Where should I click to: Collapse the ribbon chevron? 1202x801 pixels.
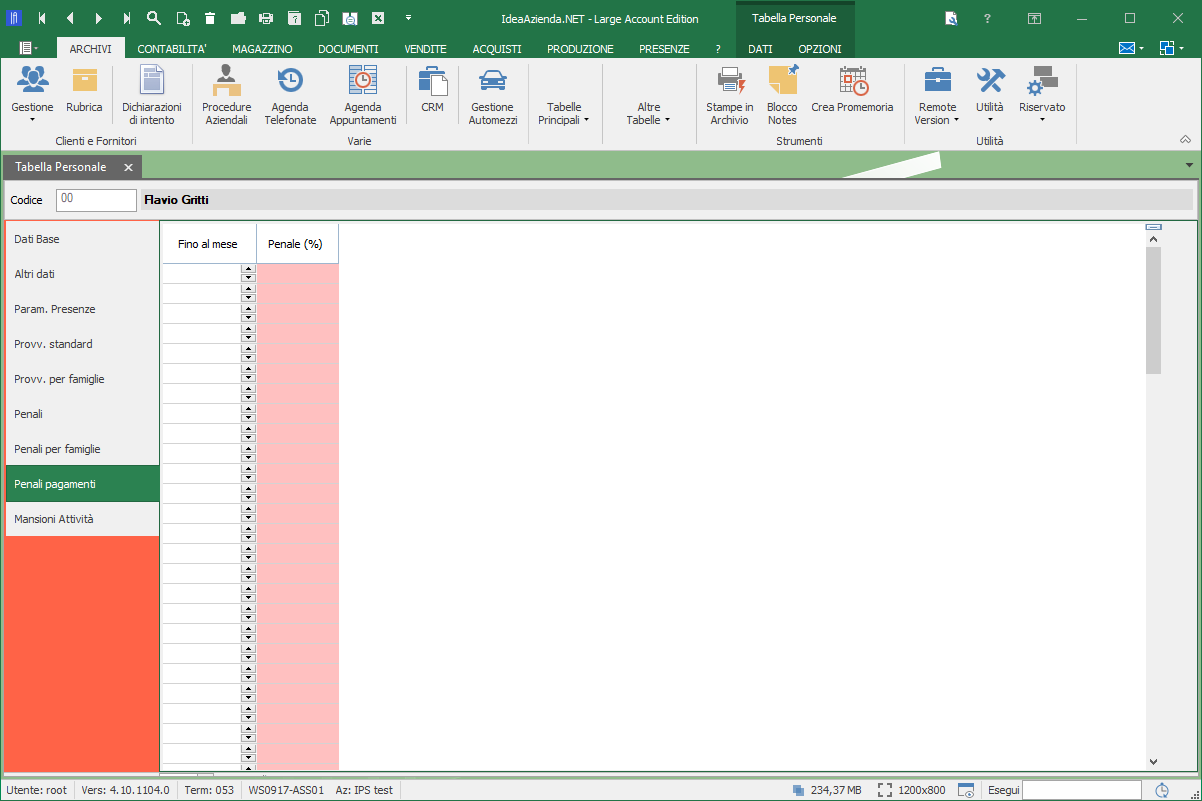point(1186,140)
